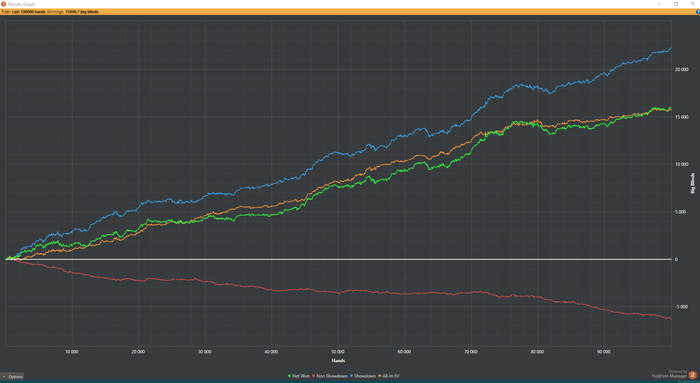Click the blue info icon in orange bar

click(698, 12)
